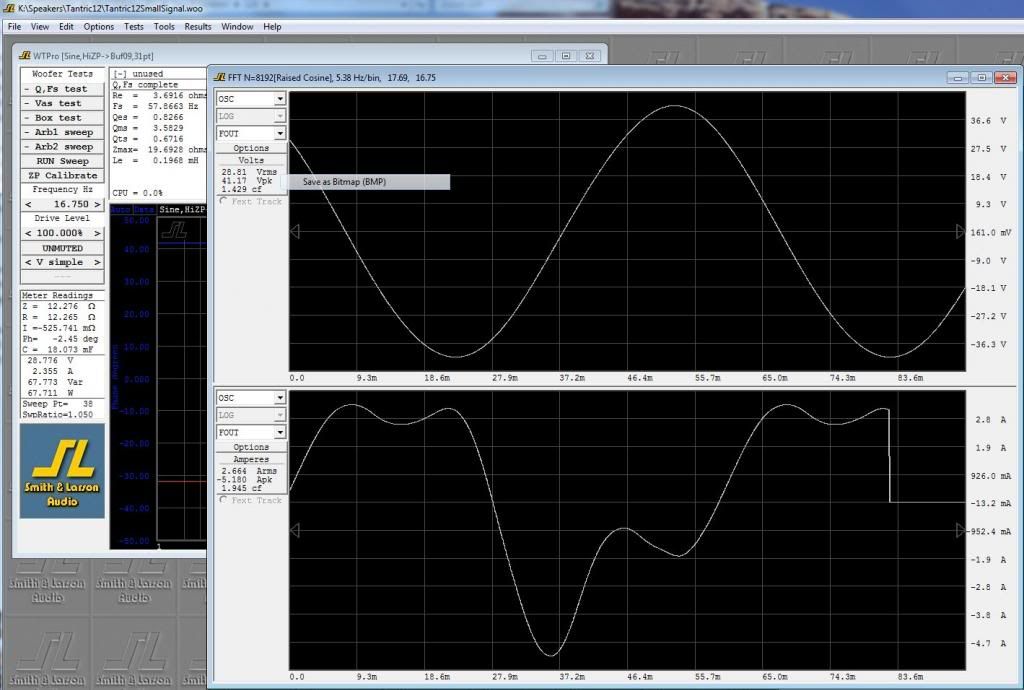Run the Q,Fs test
Image resolution: width=1024 pixels, height=690 pixels.
pos(62,89)
